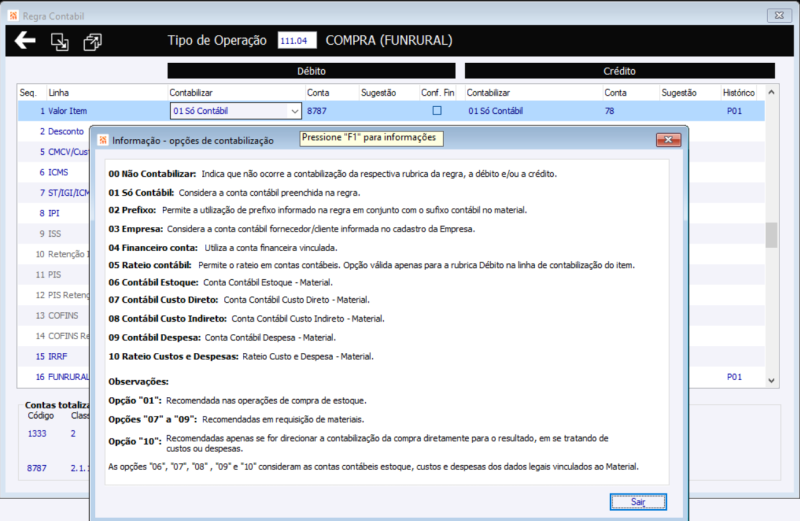
Task: Click the Observações heading
Action: 138,381
